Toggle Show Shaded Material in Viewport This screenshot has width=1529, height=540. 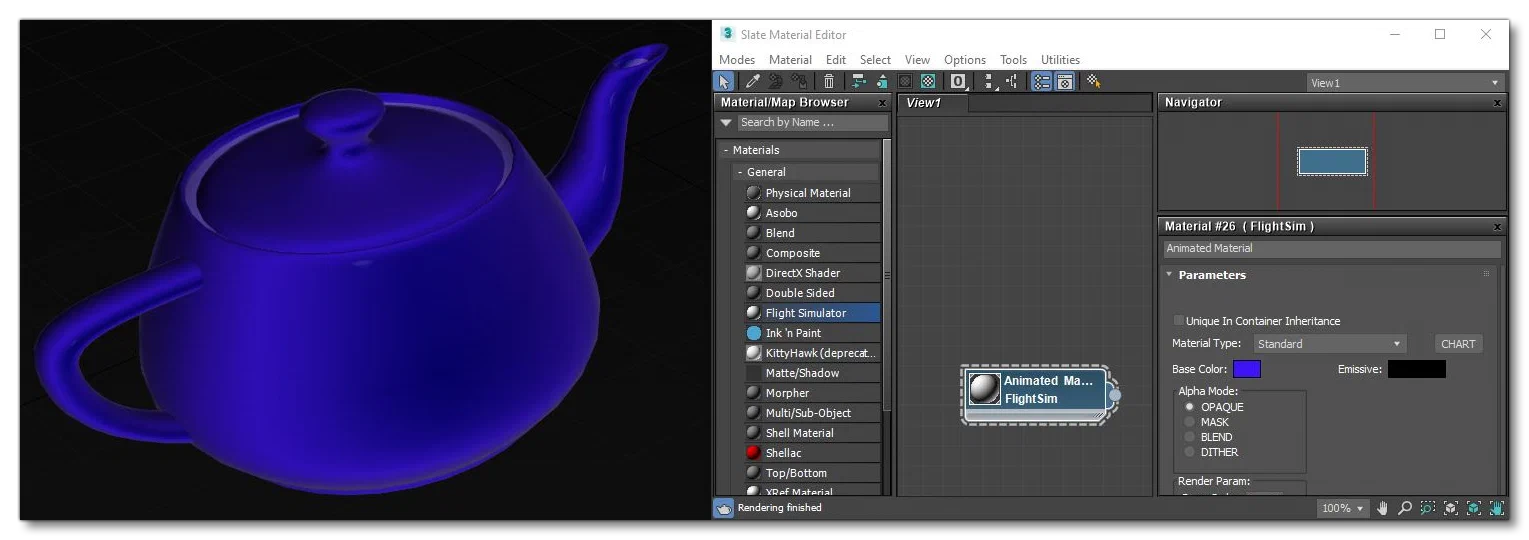pos(905,82)
